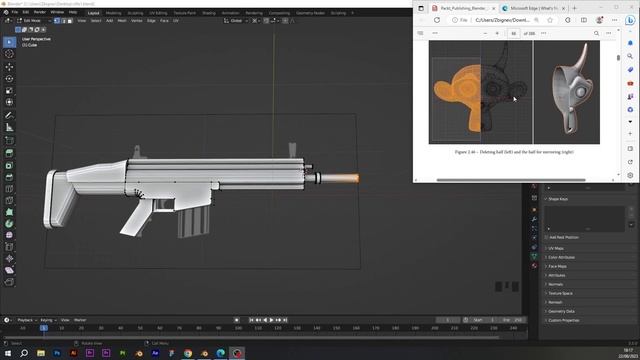Toggle Add Rest Position checkbox
The image size is (640, 360).
click(546, 237)
